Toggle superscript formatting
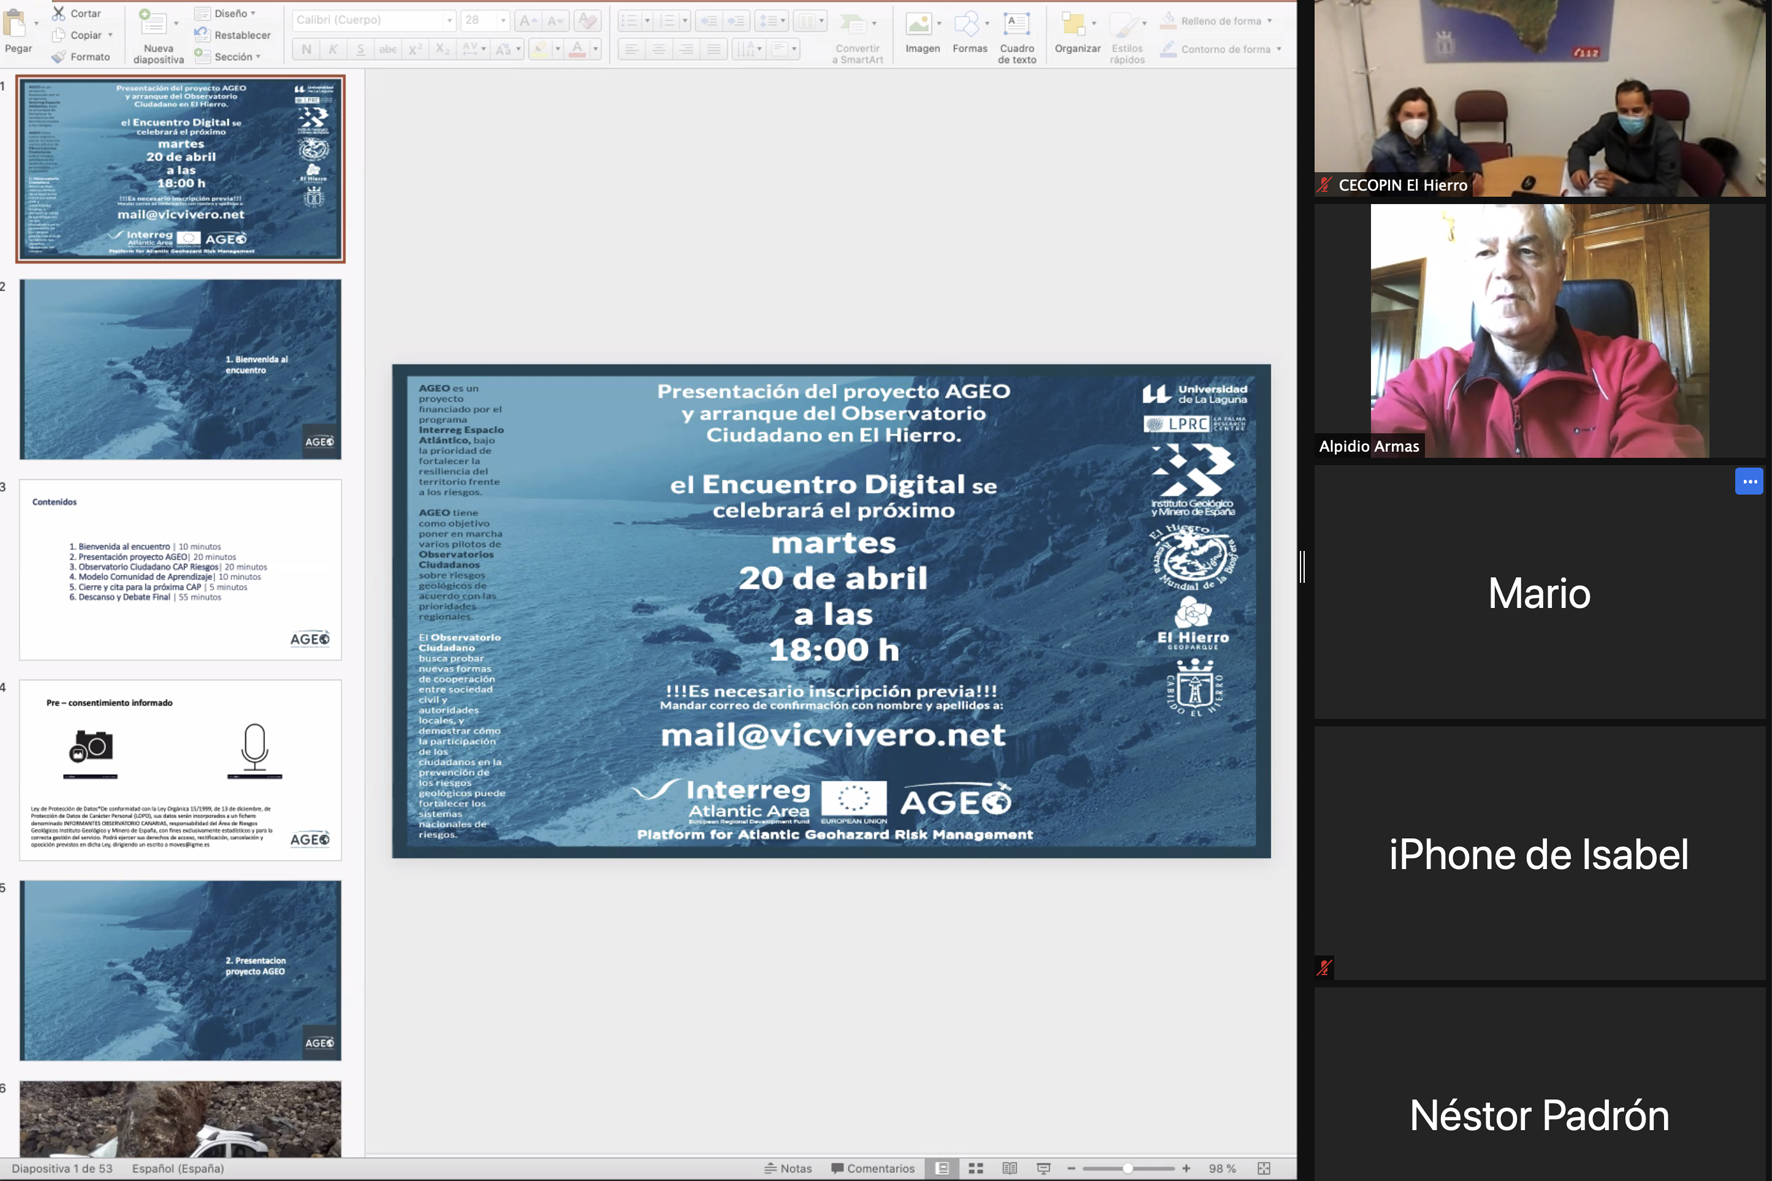 click(415, 49)
